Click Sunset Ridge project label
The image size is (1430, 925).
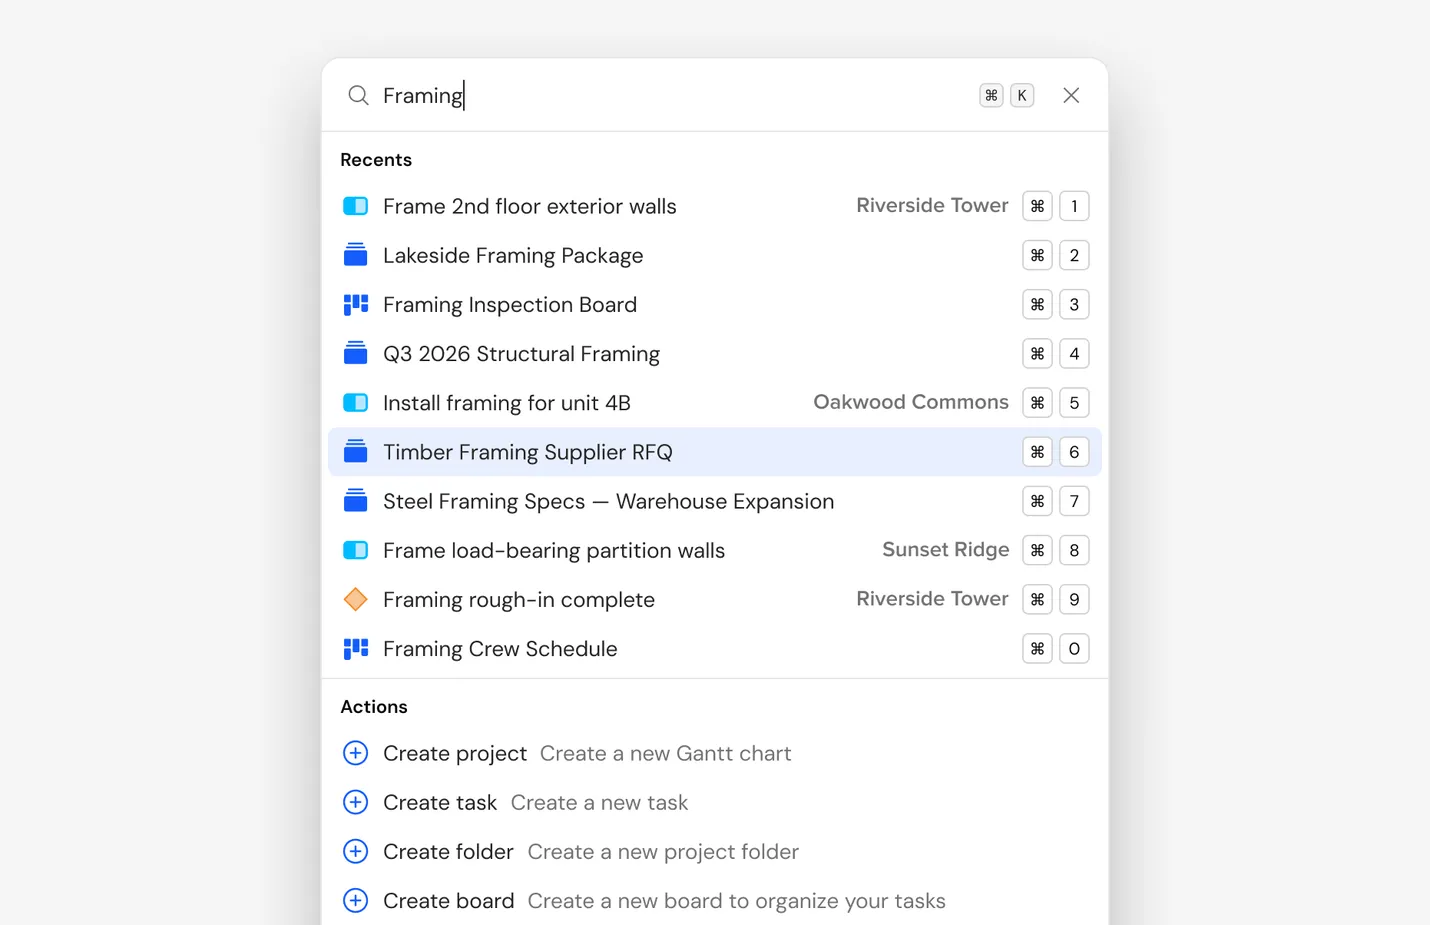pyautogui.click(x=946, y=550)
